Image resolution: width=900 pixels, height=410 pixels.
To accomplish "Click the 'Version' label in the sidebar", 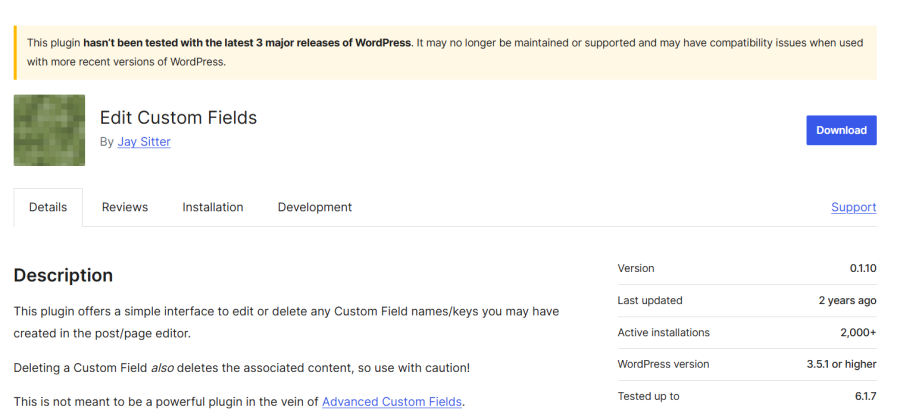I will tap(636, 269).
